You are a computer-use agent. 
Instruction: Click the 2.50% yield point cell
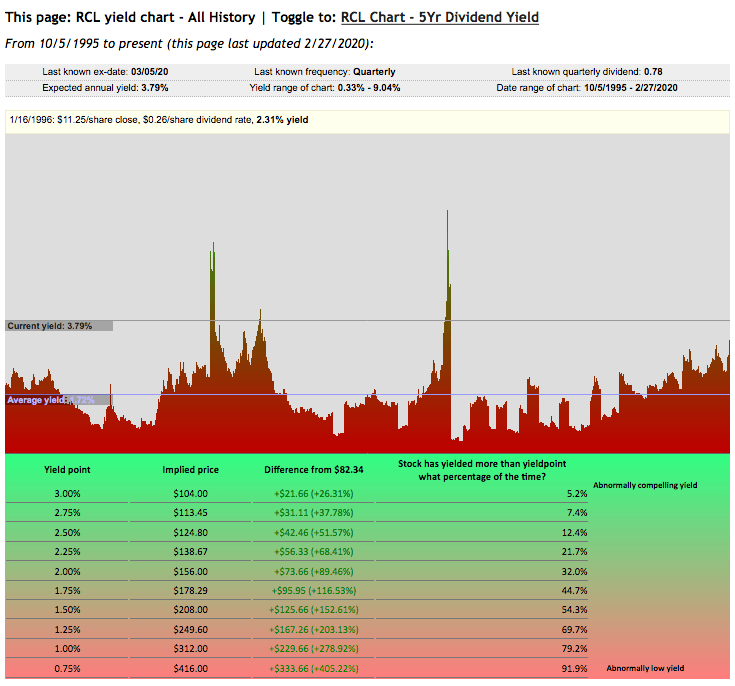67,533
